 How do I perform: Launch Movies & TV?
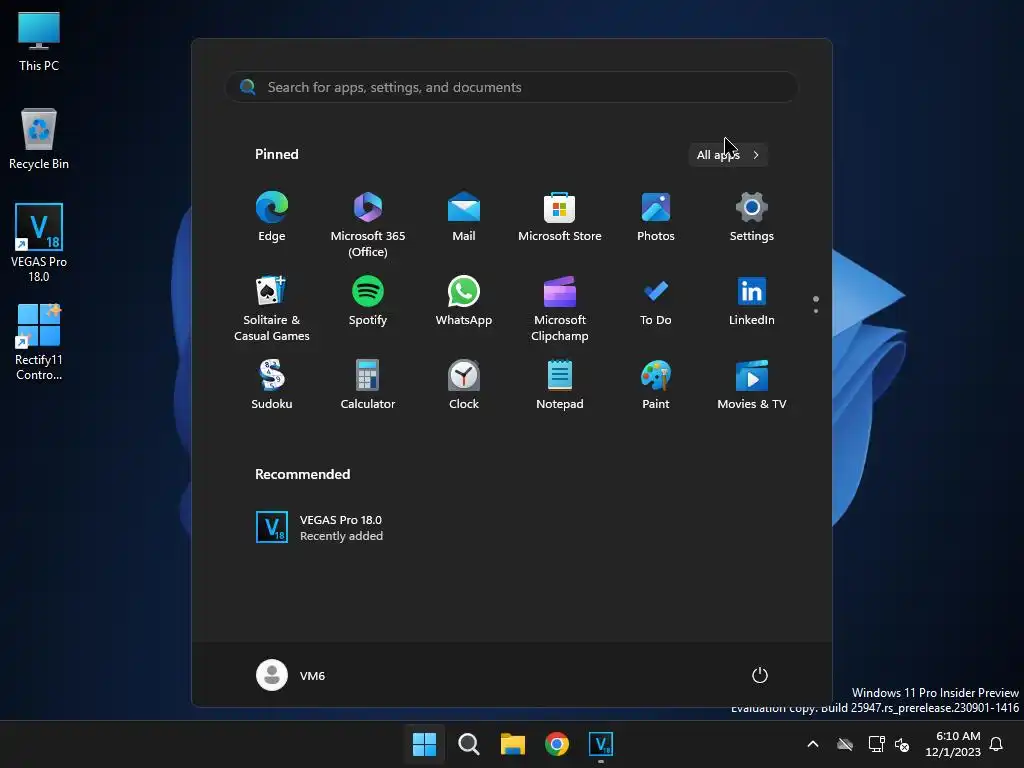[x=752, y=385]
